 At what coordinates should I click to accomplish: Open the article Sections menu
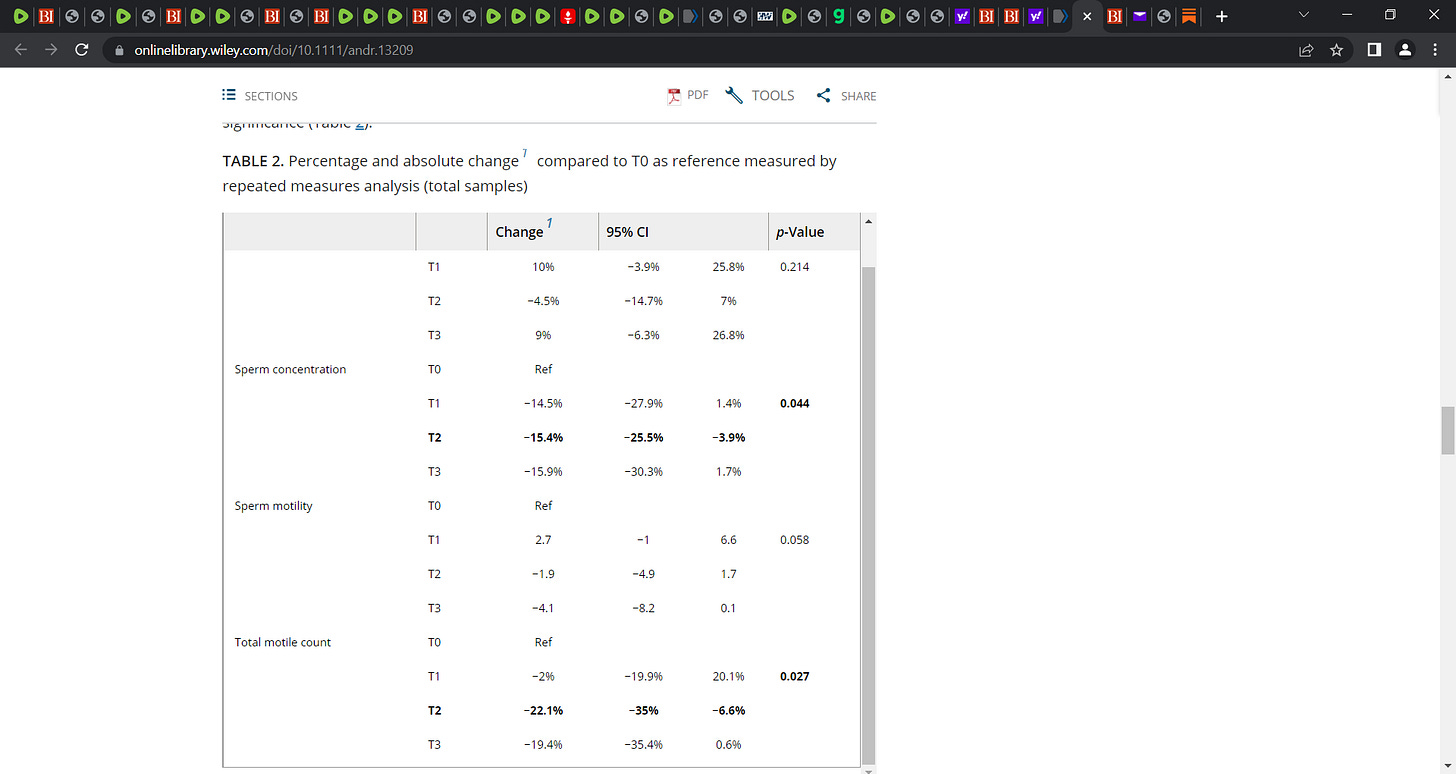pyautogui.click(x=260, y=96)
